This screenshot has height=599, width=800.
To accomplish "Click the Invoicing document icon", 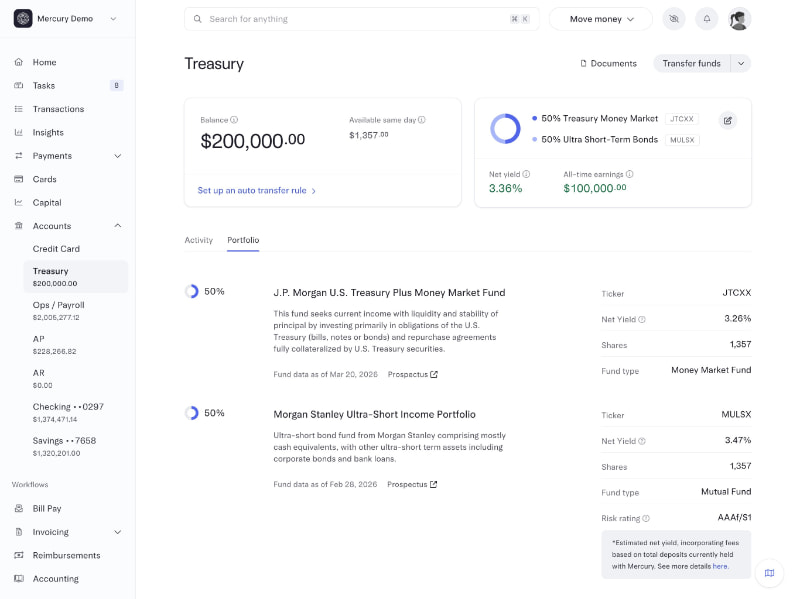I will pos(19,532).
